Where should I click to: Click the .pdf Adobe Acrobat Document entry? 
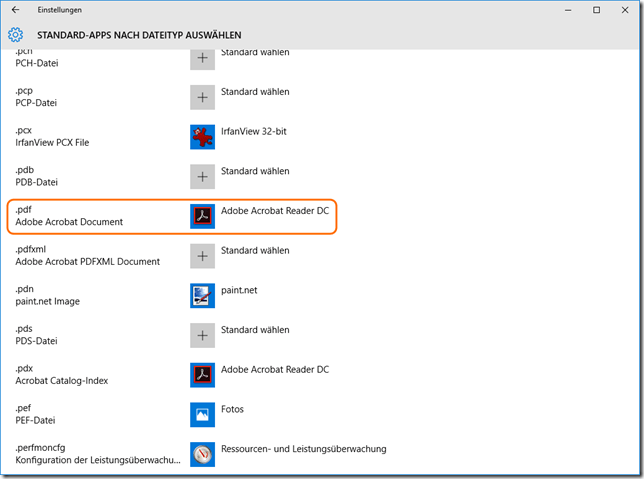[69, 216]
